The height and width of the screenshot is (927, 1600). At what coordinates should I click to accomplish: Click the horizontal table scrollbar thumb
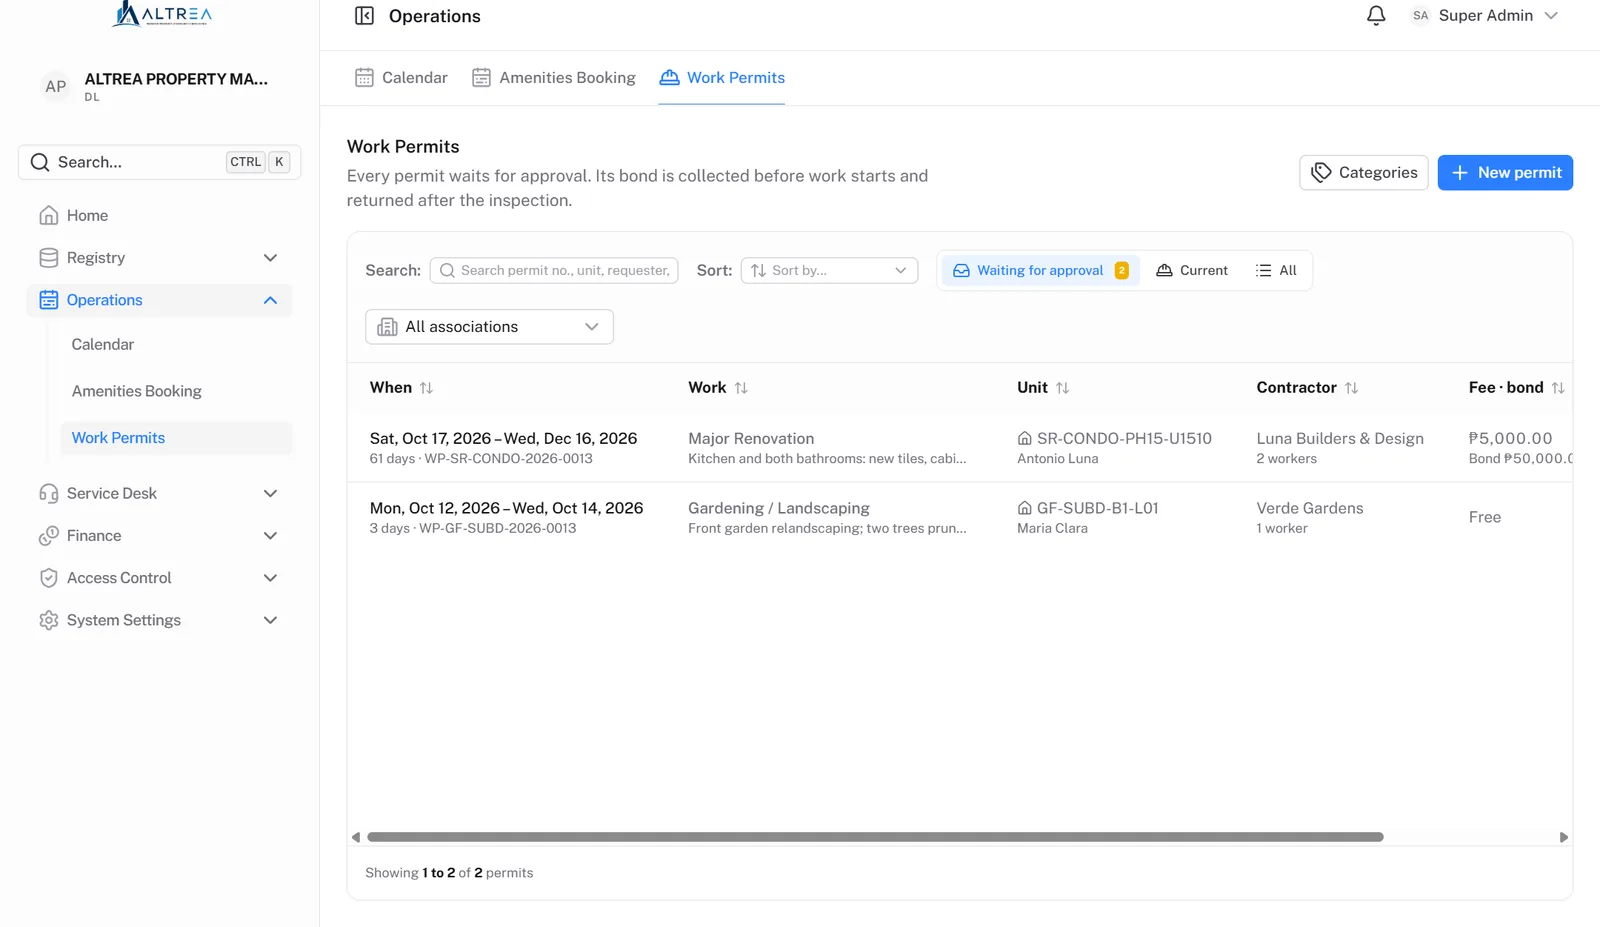875,837
